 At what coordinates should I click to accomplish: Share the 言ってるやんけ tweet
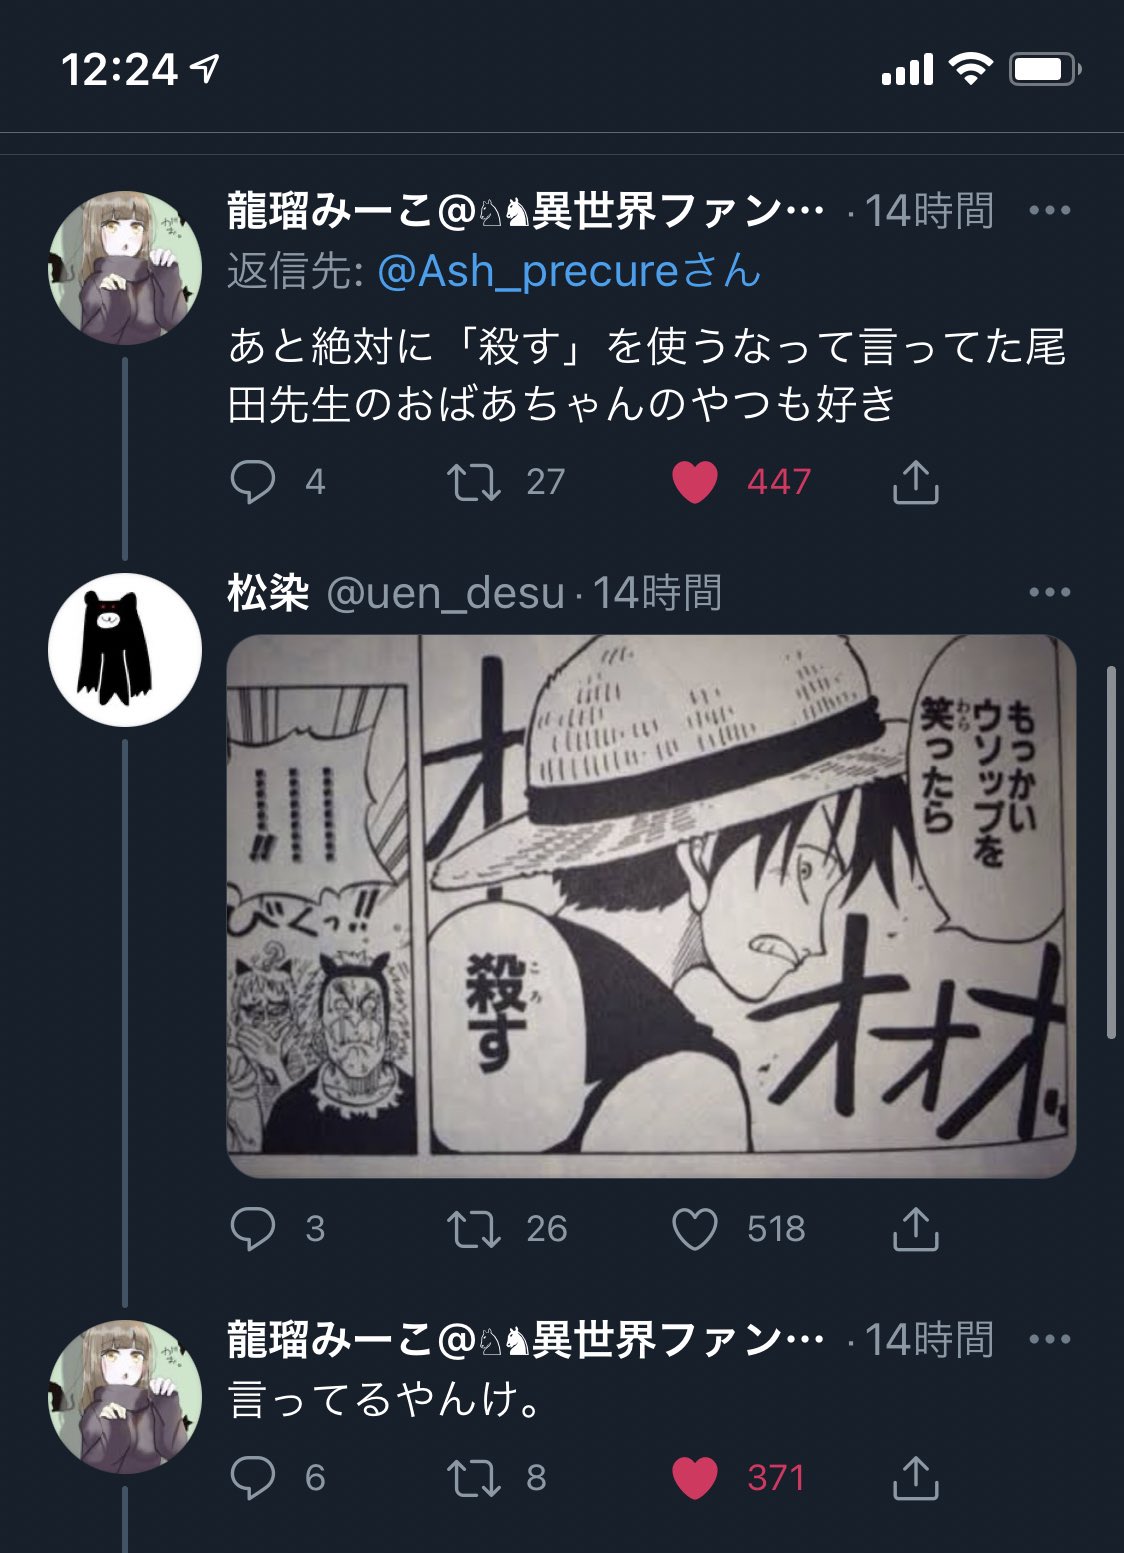pos(915,1478)
